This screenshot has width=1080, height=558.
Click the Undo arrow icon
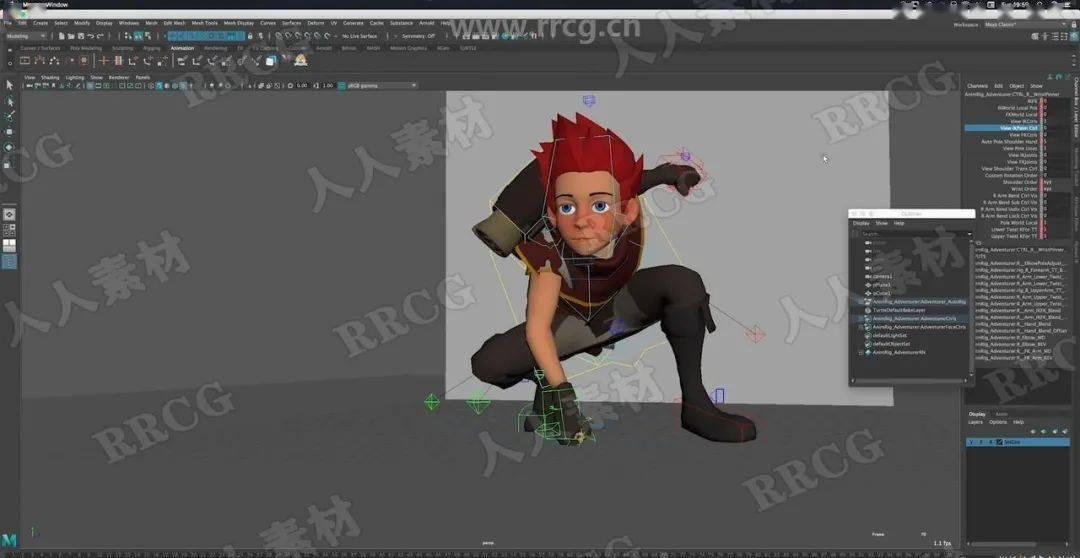pyautogui.click(x=90, y=36)
